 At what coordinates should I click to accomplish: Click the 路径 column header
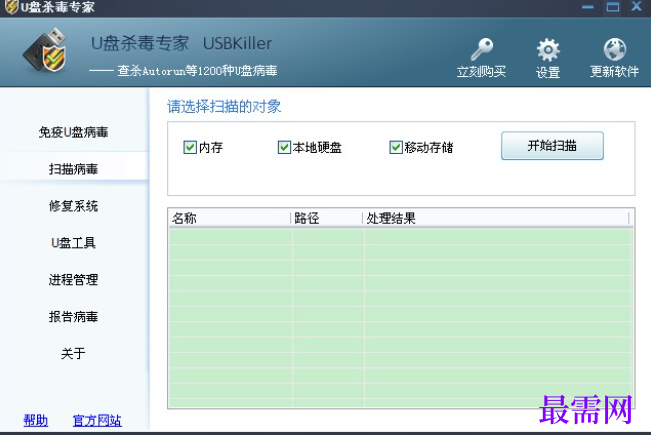click(326, 218)
